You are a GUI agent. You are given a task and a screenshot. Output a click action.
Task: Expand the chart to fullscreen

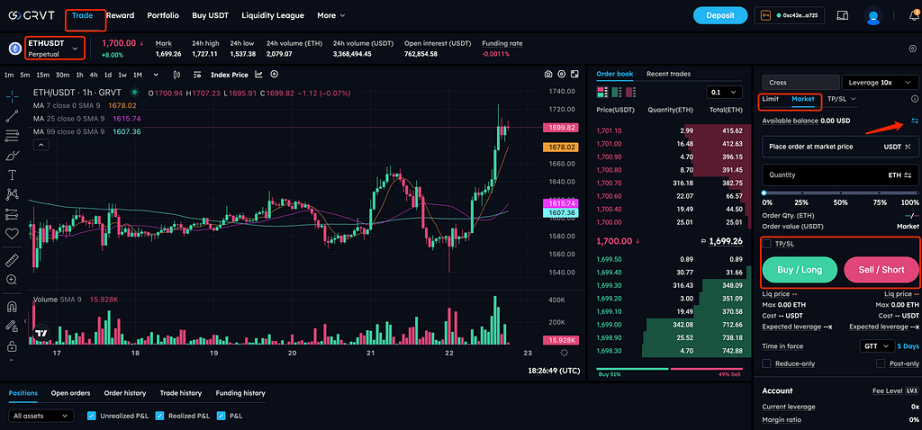point(575,74)
